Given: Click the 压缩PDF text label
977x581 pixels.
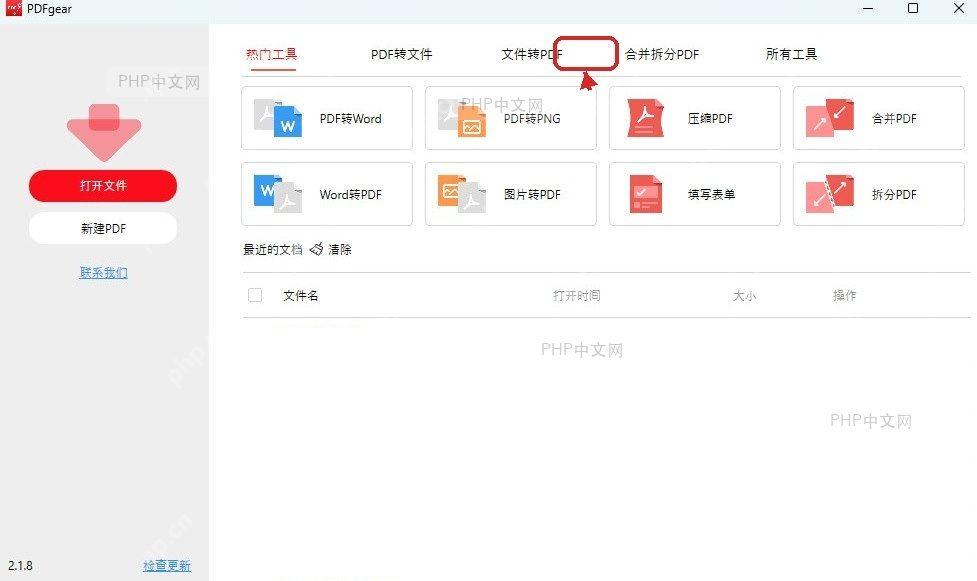Looking at the screenshot, I should point(710,118).
